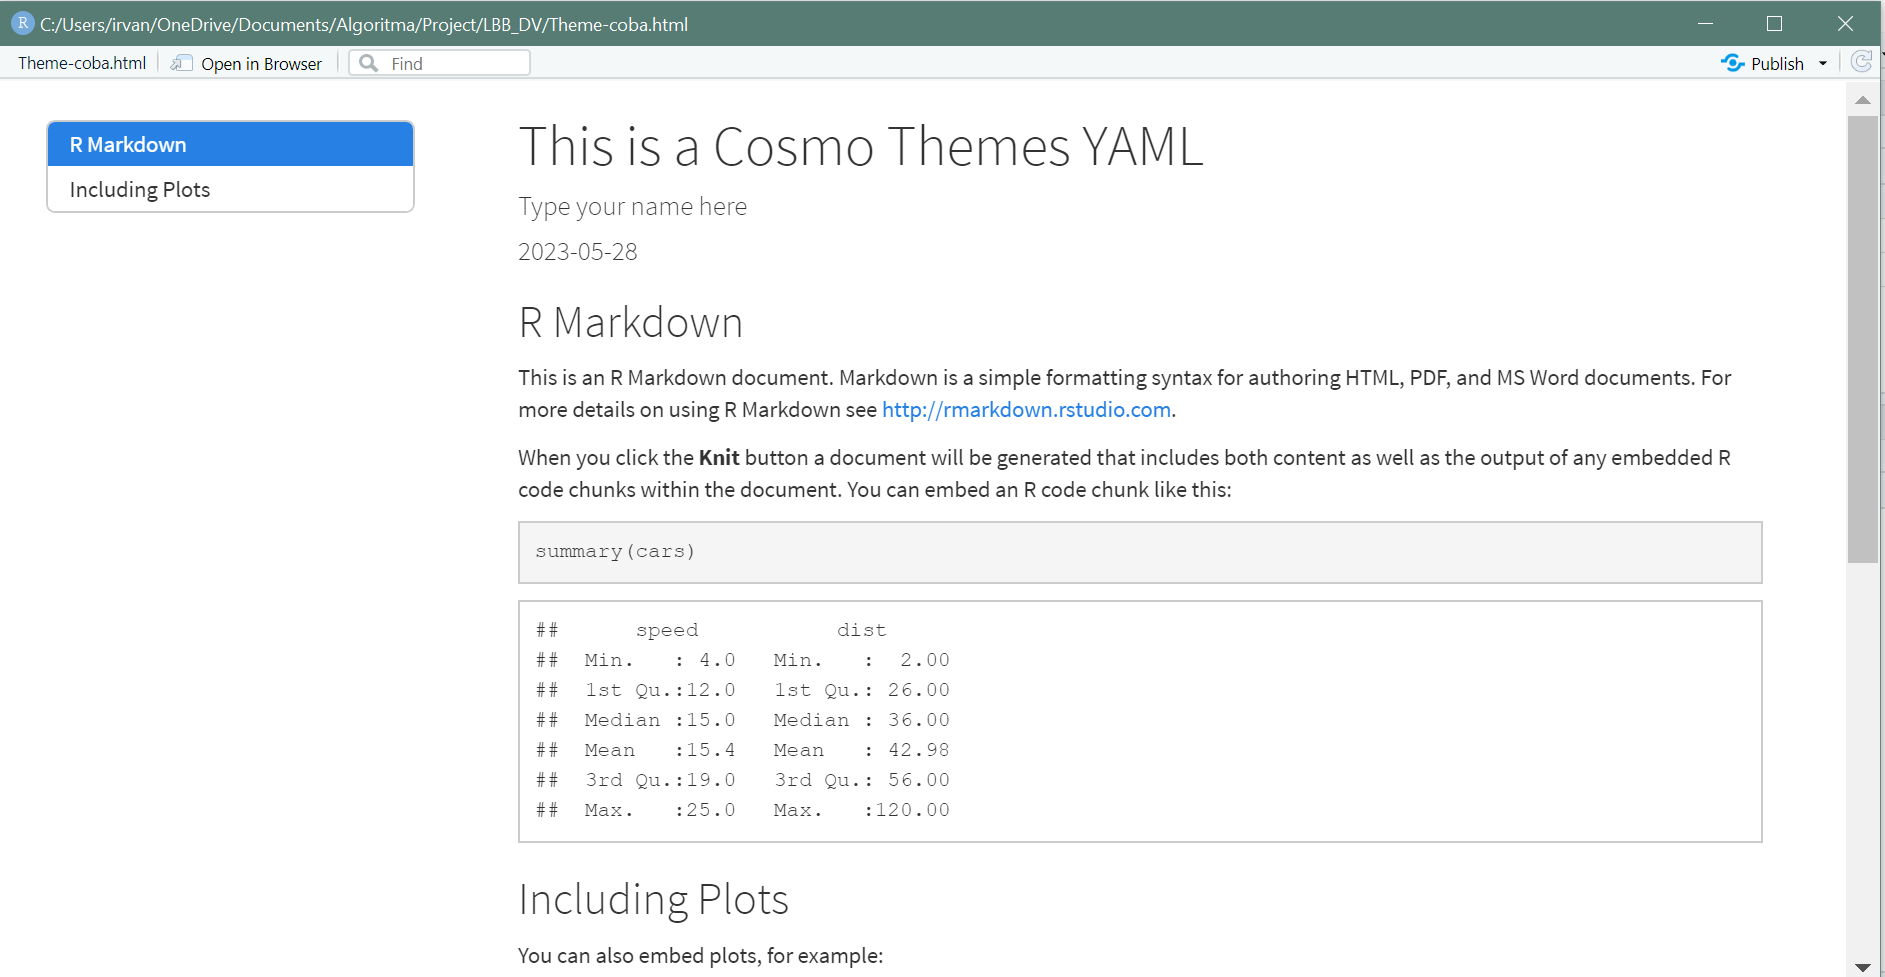Screen dimensions: 1885x977
Task: Open the rmarkdown.rstudio.com link
Action: click(x=1026, y=410)
